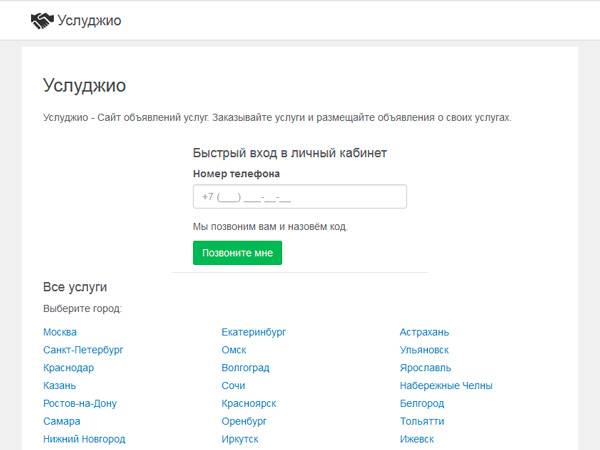The height and width of the screenshot is (450, 600).
Task: Open the Волгоград link
Action: coord(245,368)
